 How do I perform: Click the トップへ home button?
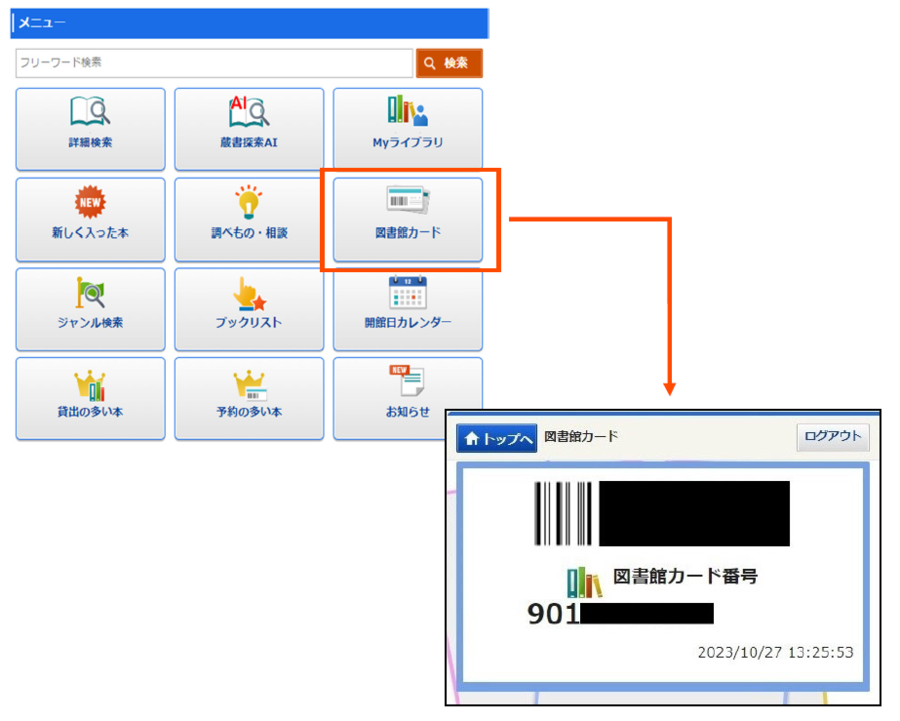point(497,438)
